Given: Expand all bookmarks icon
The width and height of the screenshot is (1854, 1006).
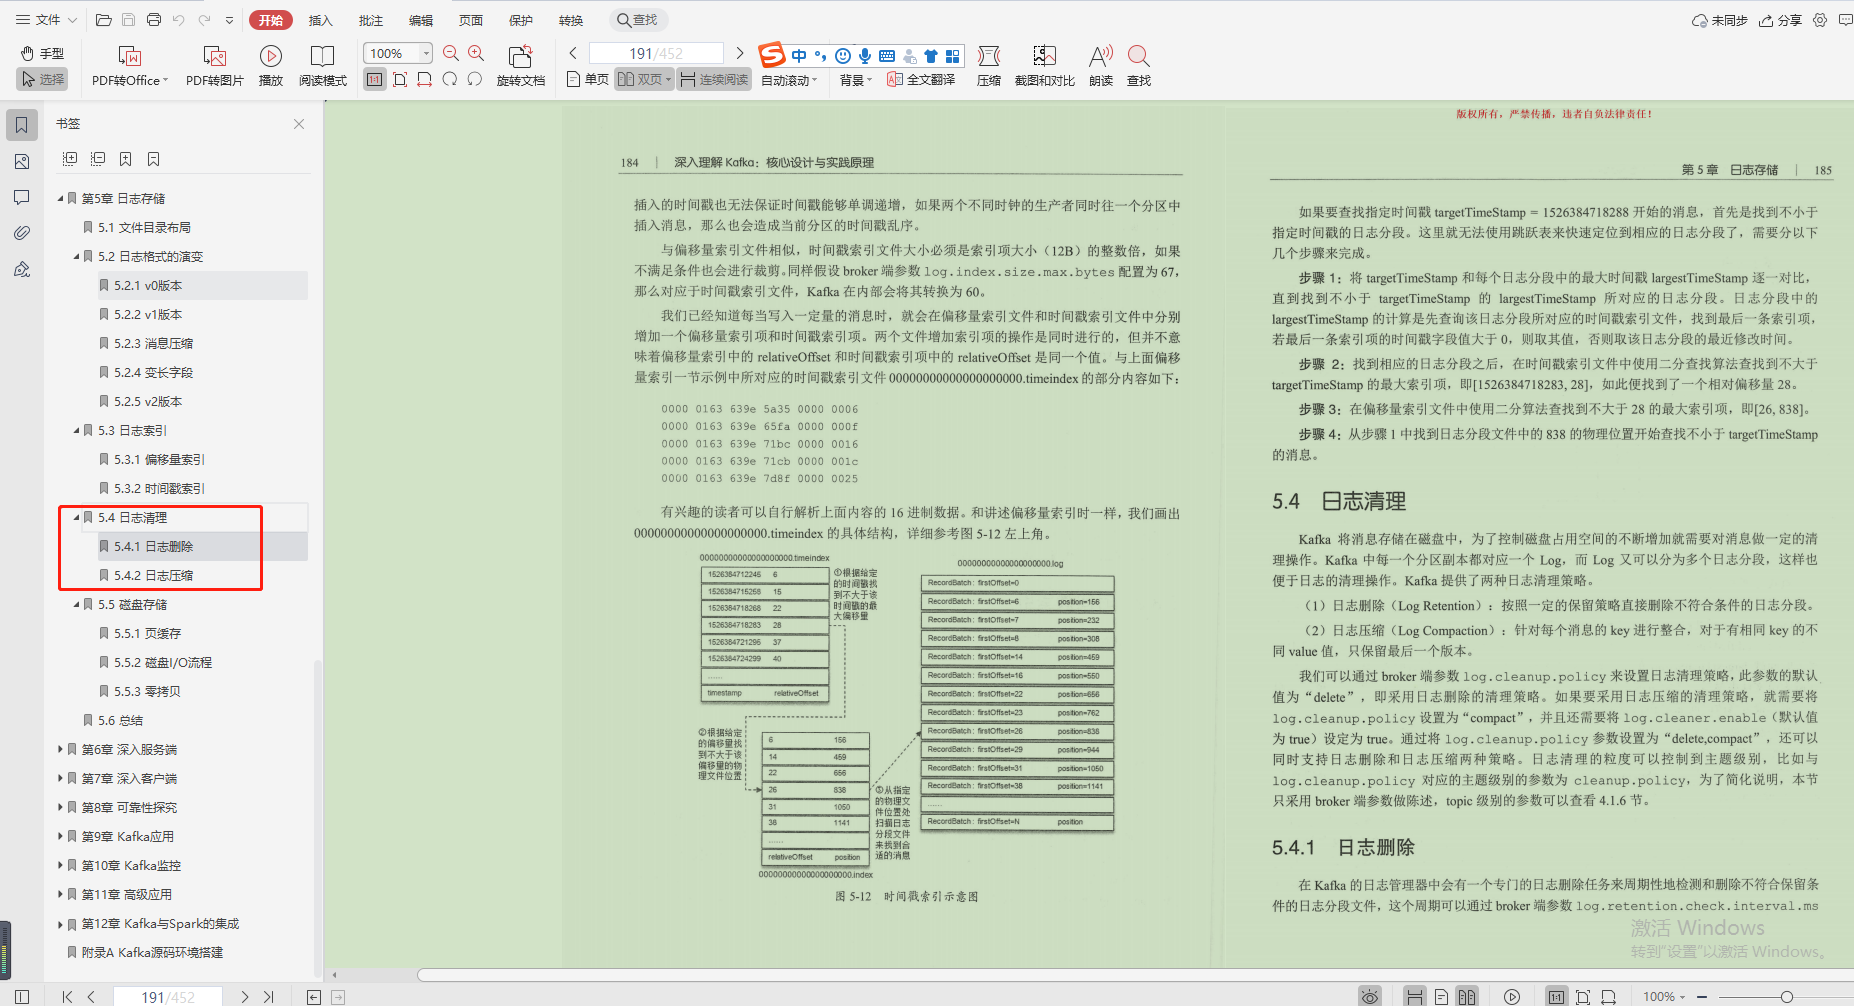Looking at the screenshot, I should [x=70, y=159].
